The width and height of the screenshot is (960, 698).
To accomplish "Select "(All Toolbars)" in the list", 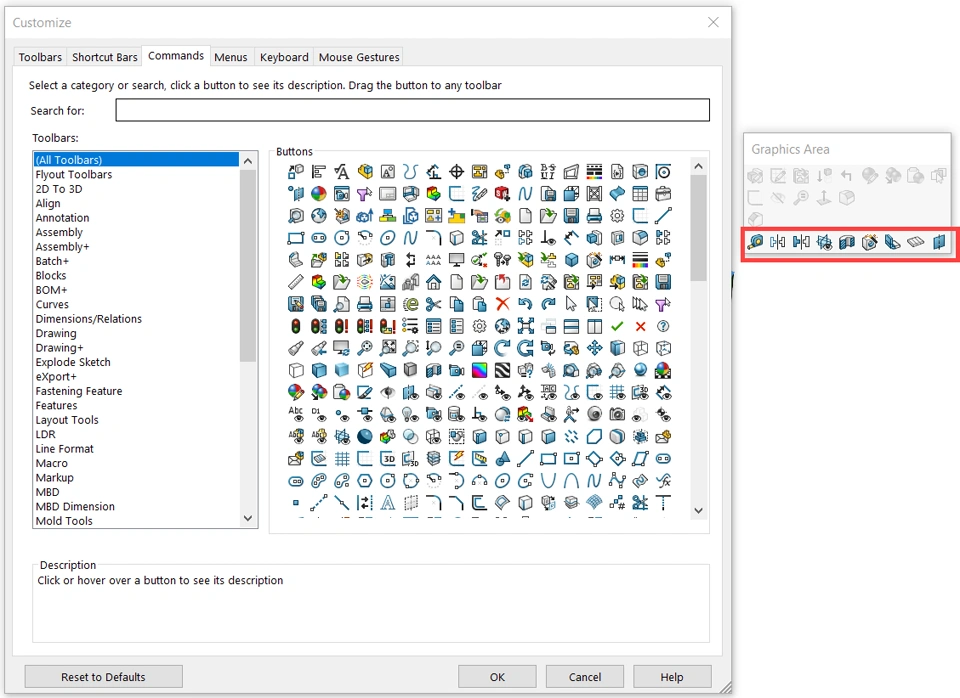I will pyautogui.click(x=136, y=160).
